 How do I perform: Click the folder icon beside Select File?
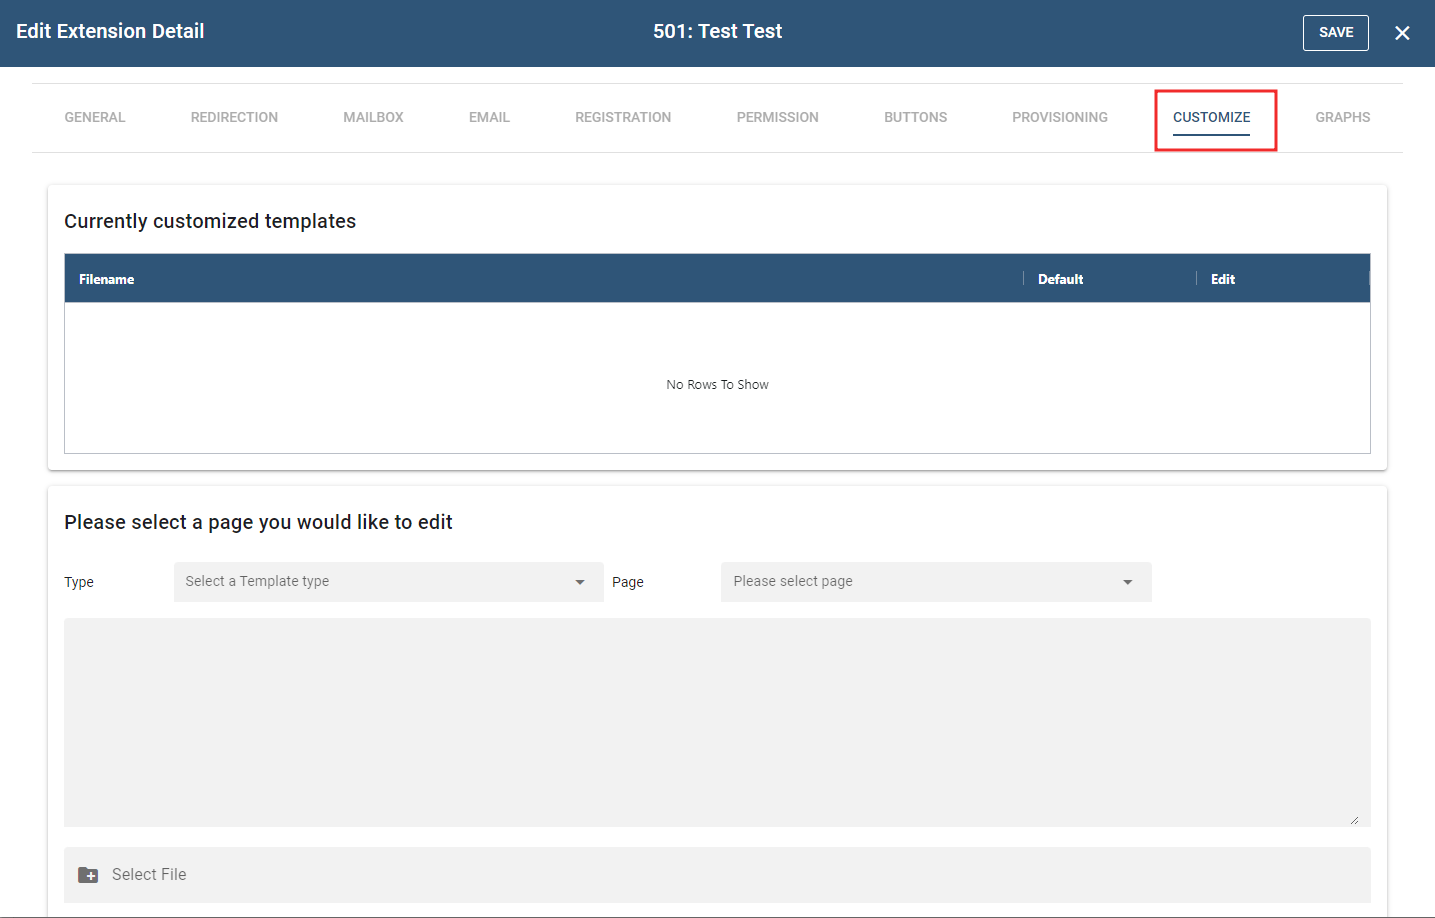(x=88, y=875)
